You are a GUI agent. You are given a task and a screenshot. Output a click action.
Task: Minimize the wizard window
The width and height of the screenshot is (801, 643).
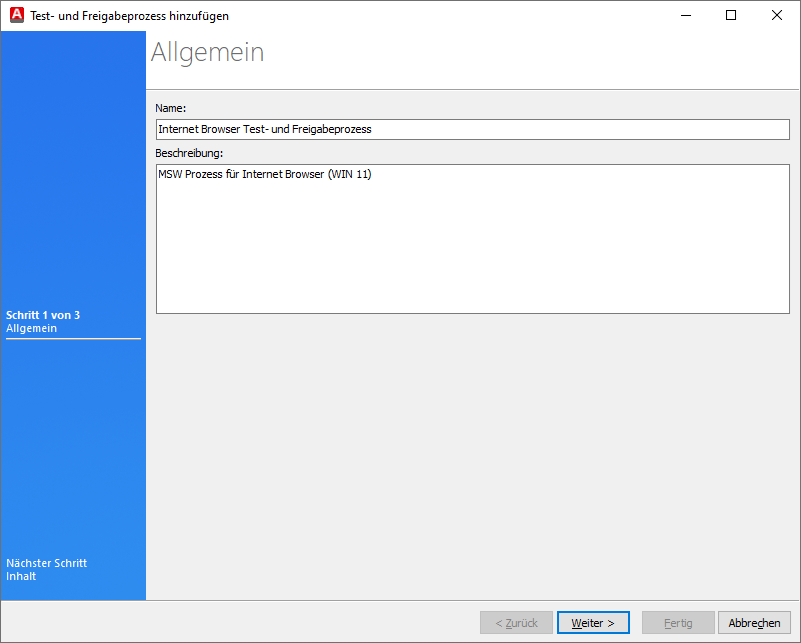click(686, 15)
